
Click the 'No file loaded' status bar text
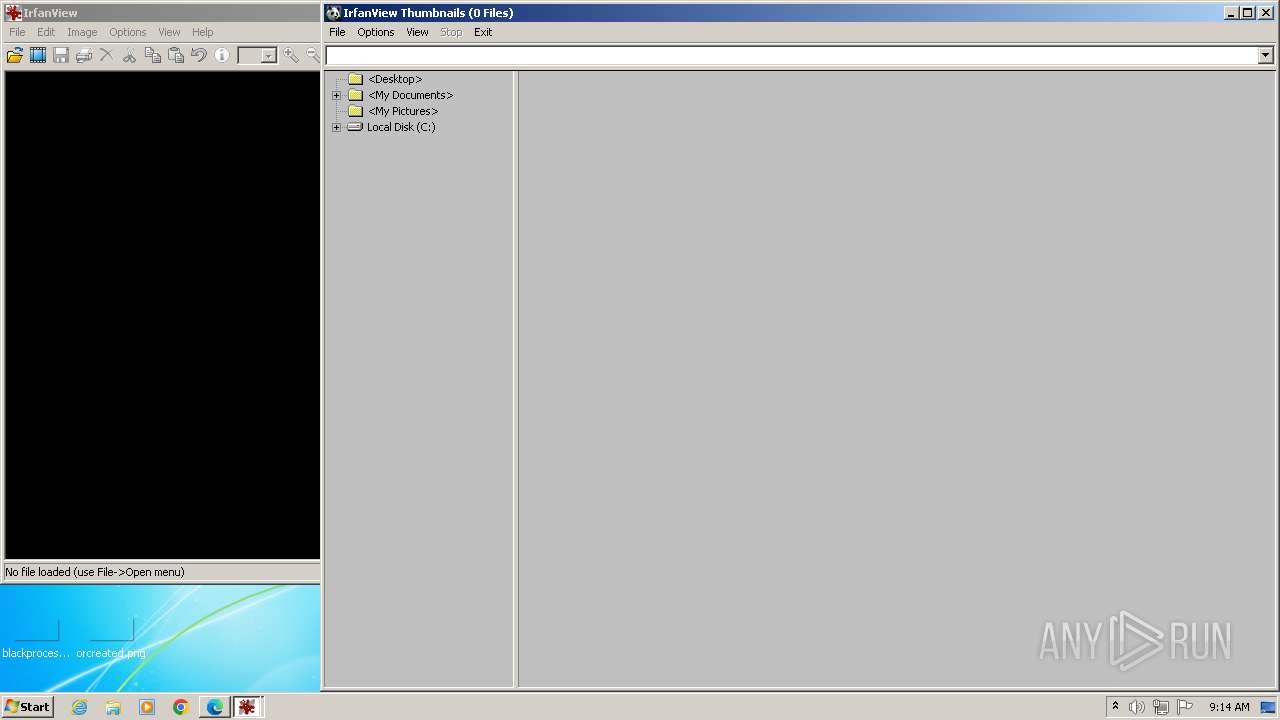95,572
